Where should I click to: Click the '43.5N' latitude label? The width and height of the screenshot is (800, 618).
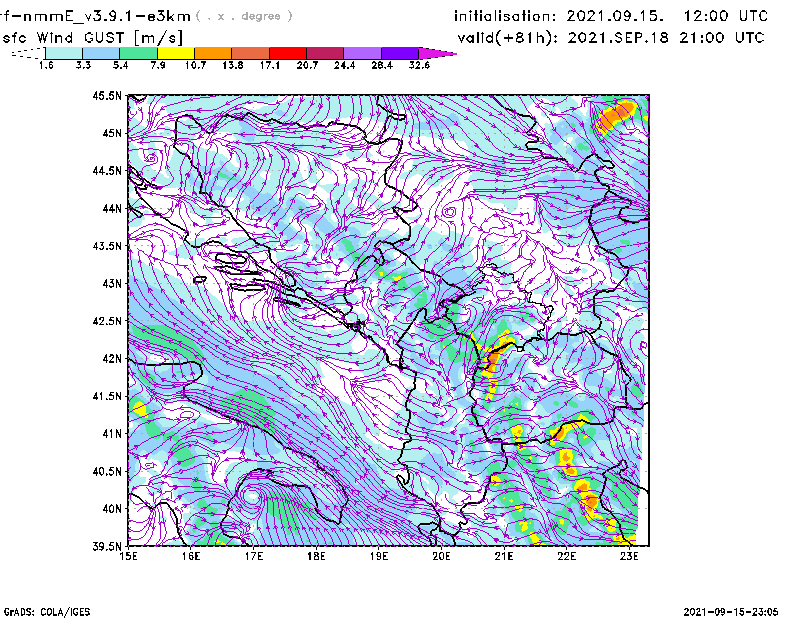pos(107,245)
